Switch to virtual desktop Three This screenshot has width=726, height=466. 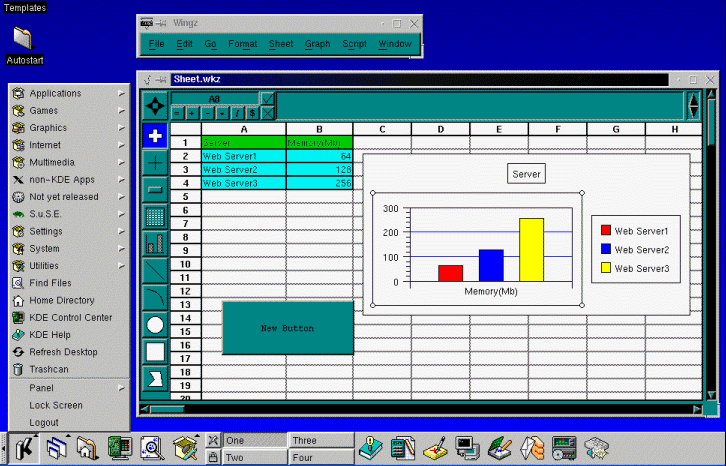coord(322,441)
